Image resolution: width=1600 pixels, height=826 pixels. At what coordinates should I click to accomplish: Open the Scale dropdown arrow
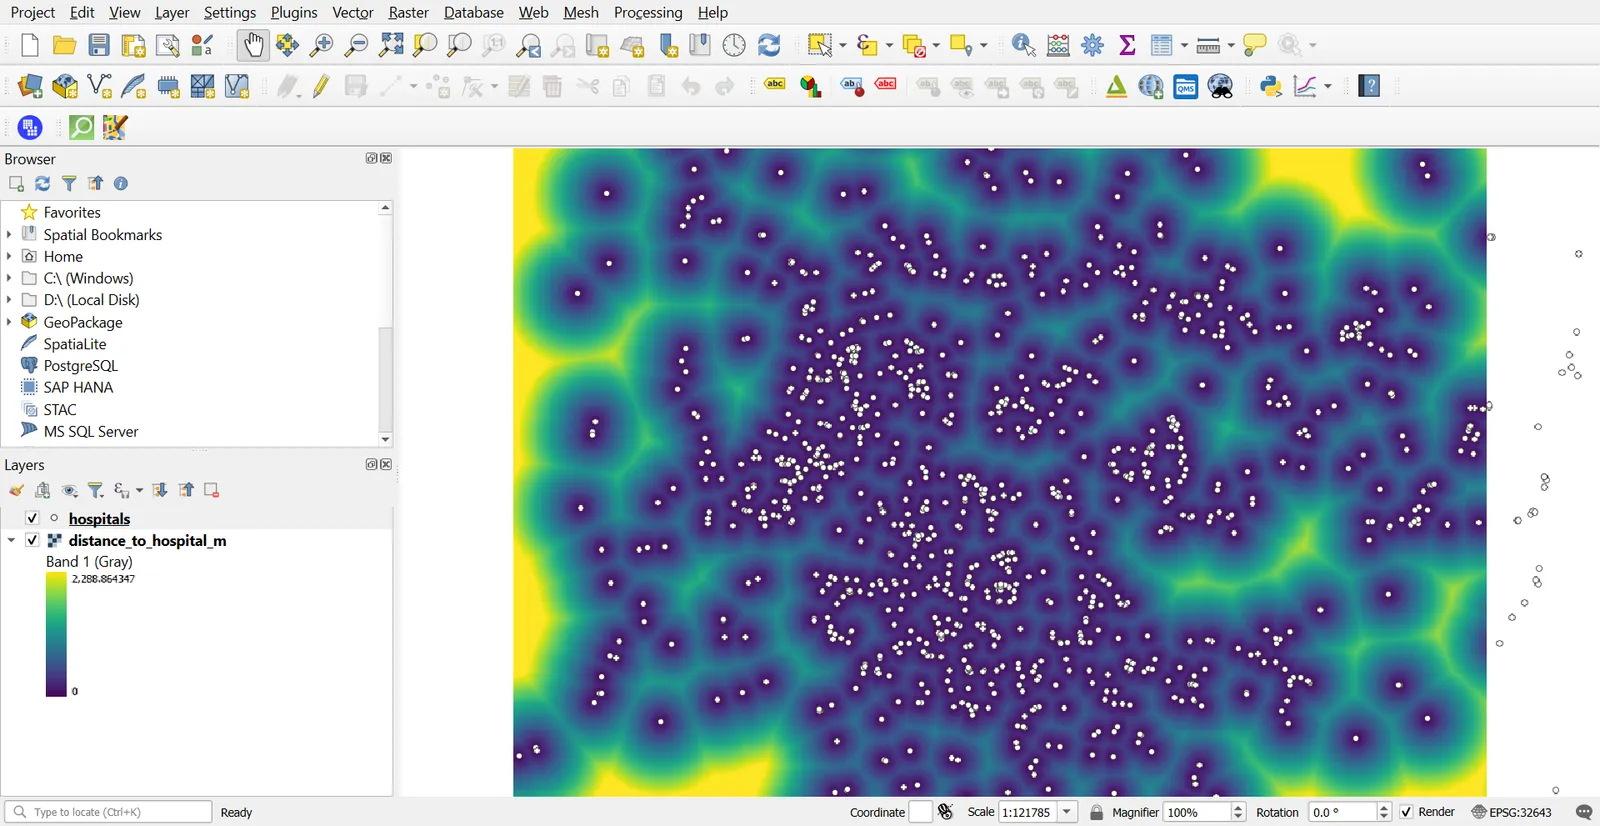coord(1067,812)
